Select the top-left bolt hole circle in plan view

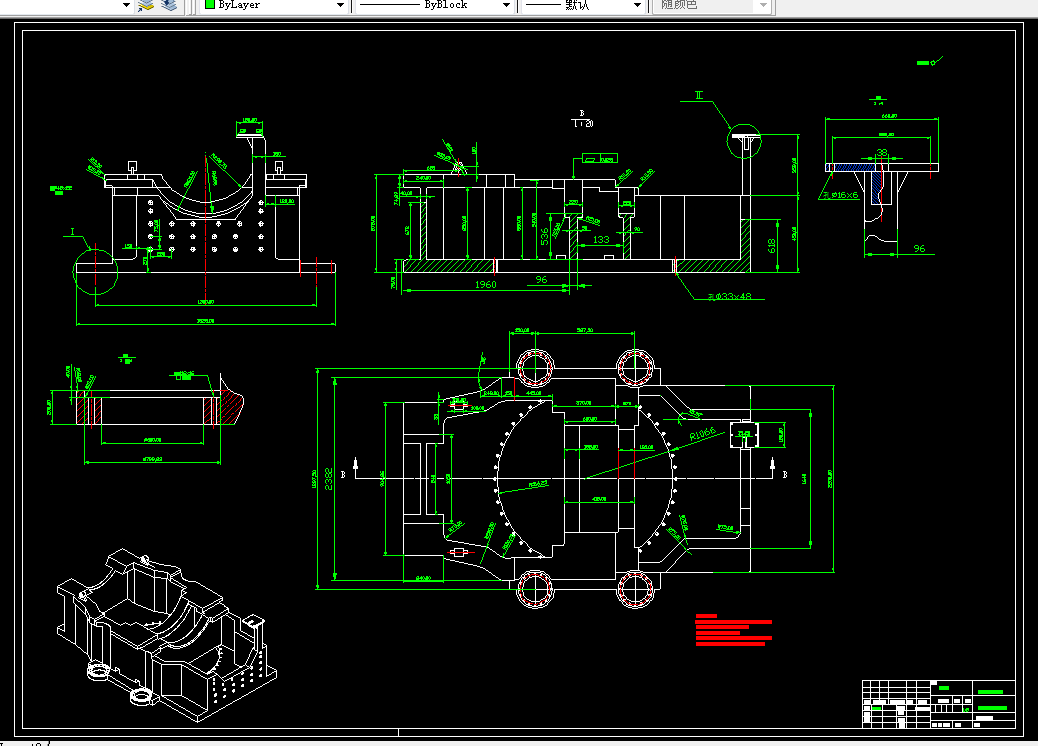click(535, 367)
